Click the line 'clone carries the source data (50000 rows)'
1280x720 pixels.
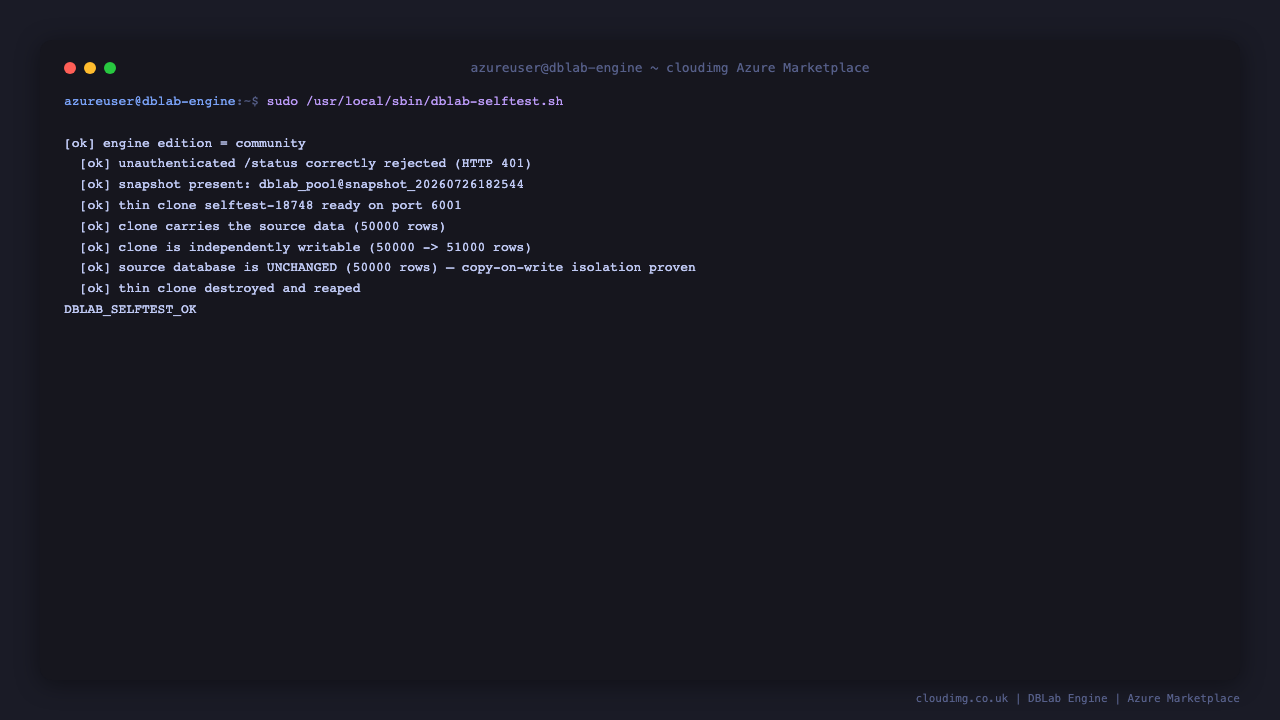263,226
